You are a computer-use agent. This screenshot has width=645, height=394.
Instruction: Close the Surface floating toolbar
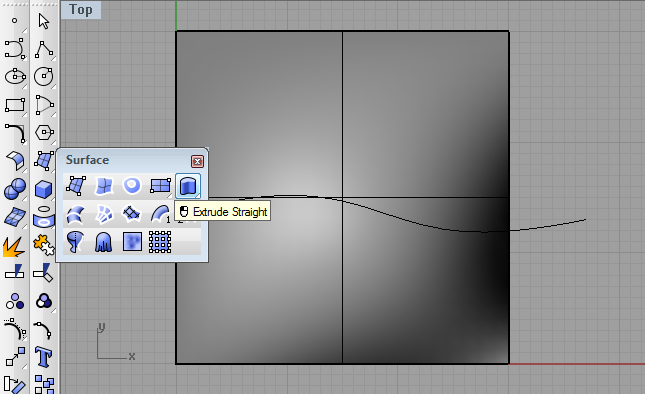pos(197,161)
